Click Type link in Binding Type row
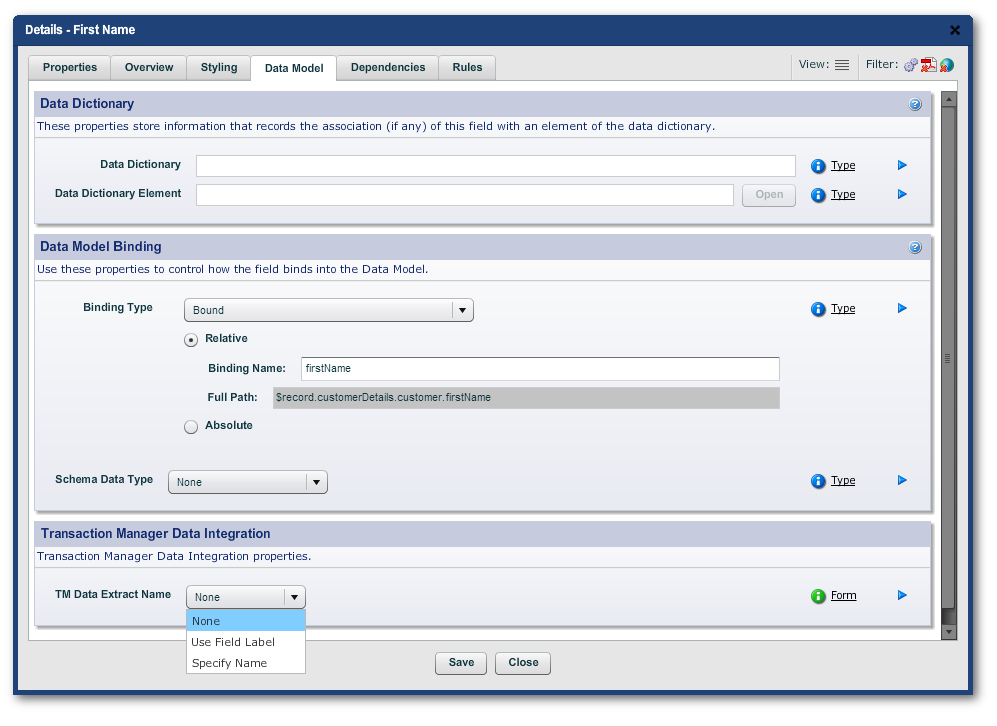Image resolution: width=997 pixels, height=726 pixels. pos(842,309)
